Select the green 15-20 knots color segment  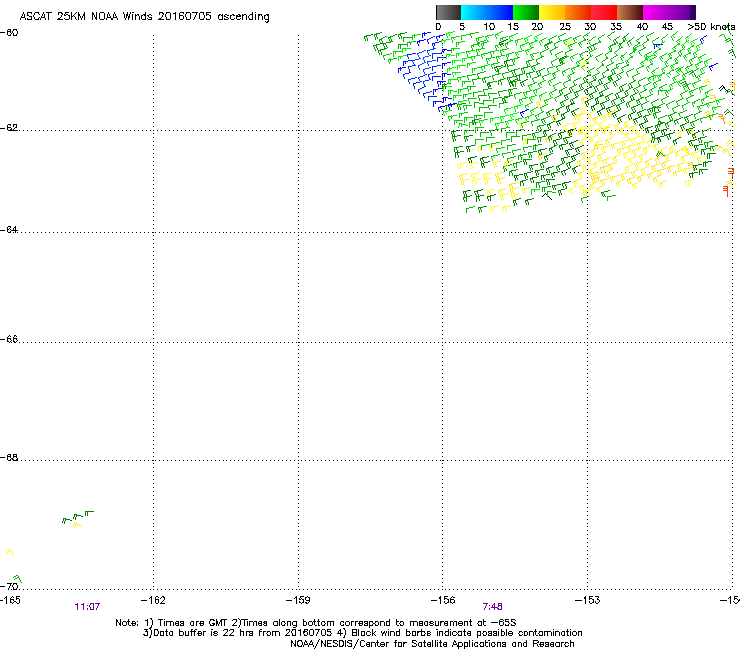click(x=526, y=12)
